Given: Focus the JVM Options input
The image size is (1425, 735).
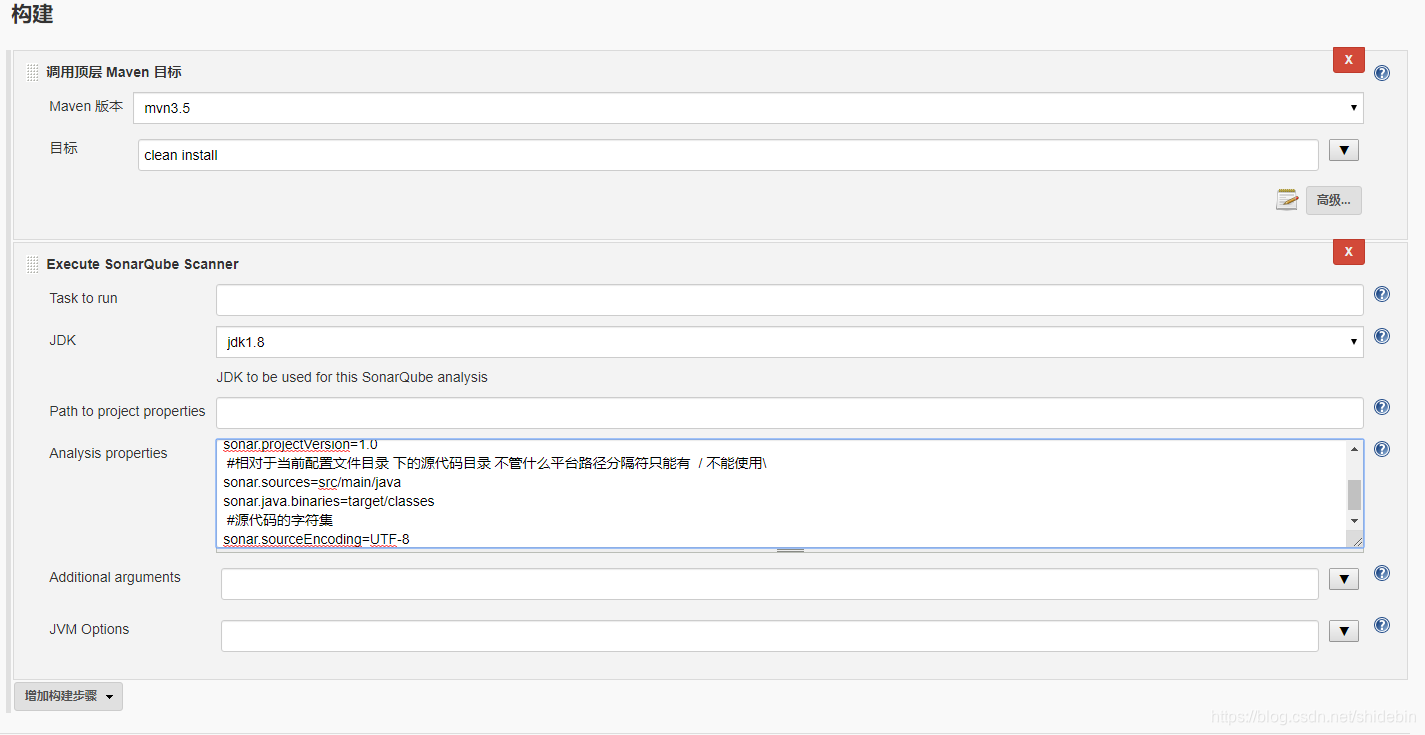Looking at the screenshot, I should 770,636.
